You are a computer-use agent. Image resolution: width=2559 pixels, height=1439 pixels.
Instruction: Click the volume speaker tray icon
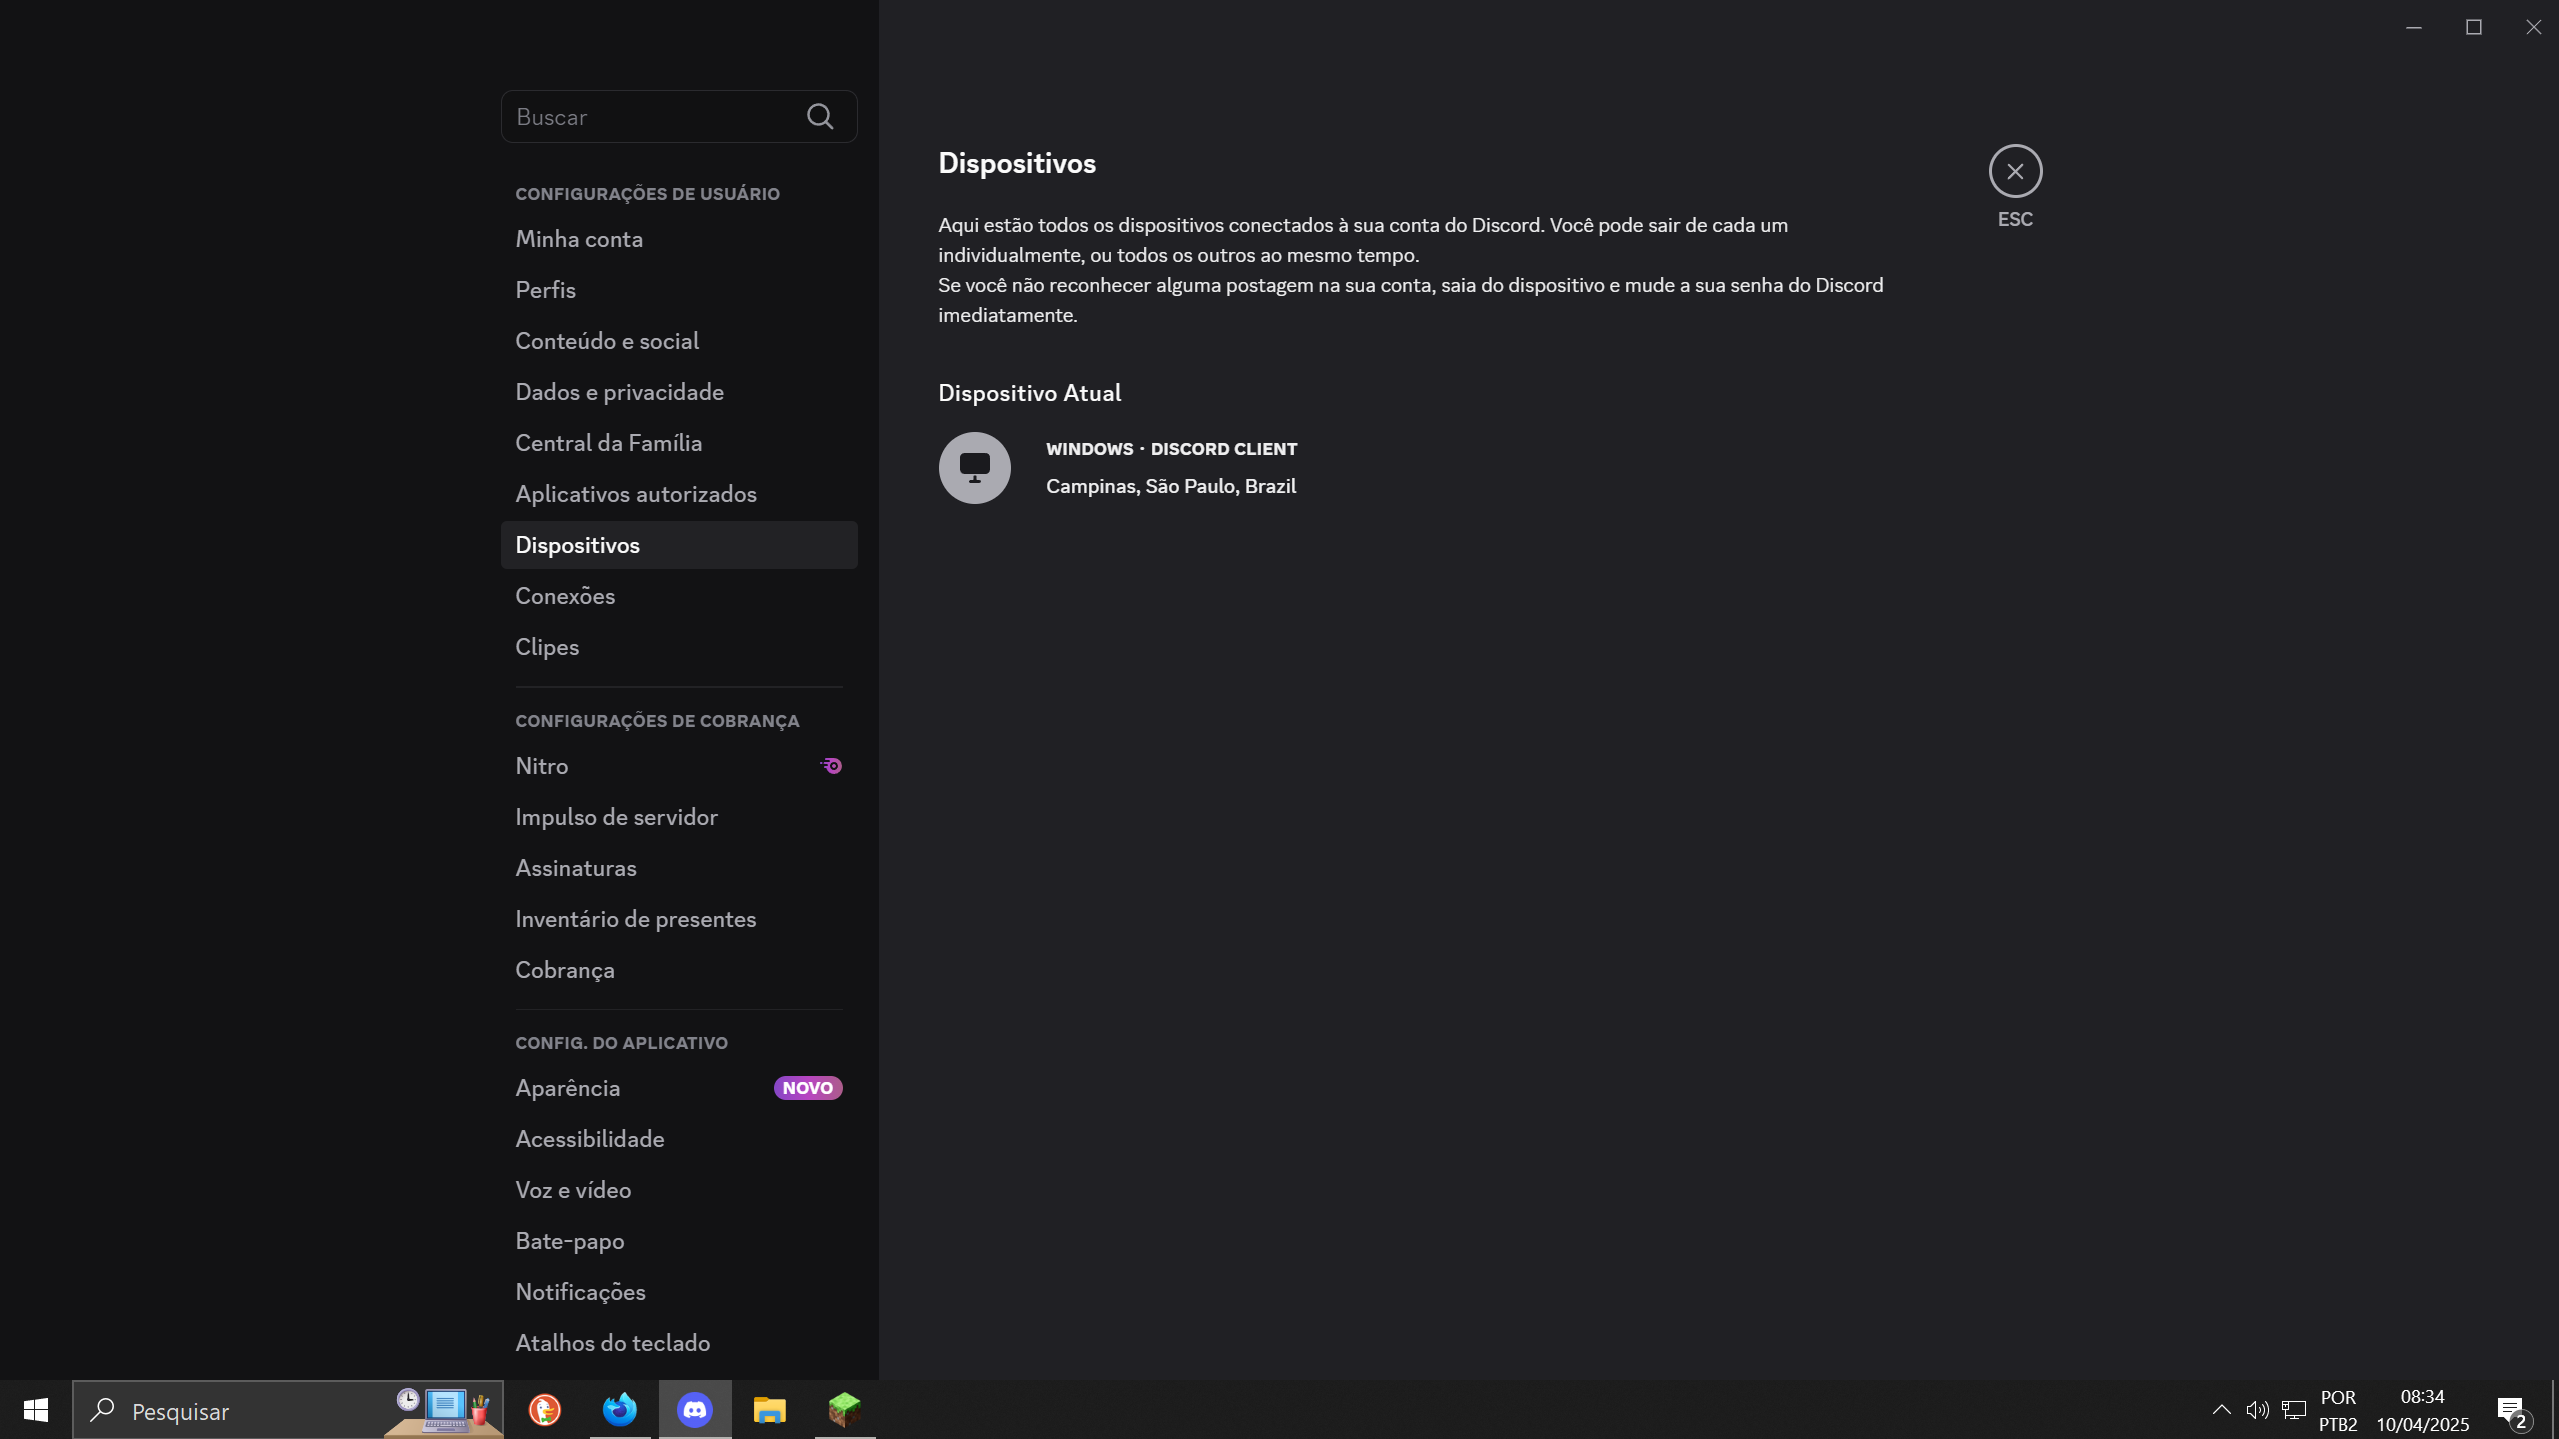pyautogui.click(x=2257, y=1410)
